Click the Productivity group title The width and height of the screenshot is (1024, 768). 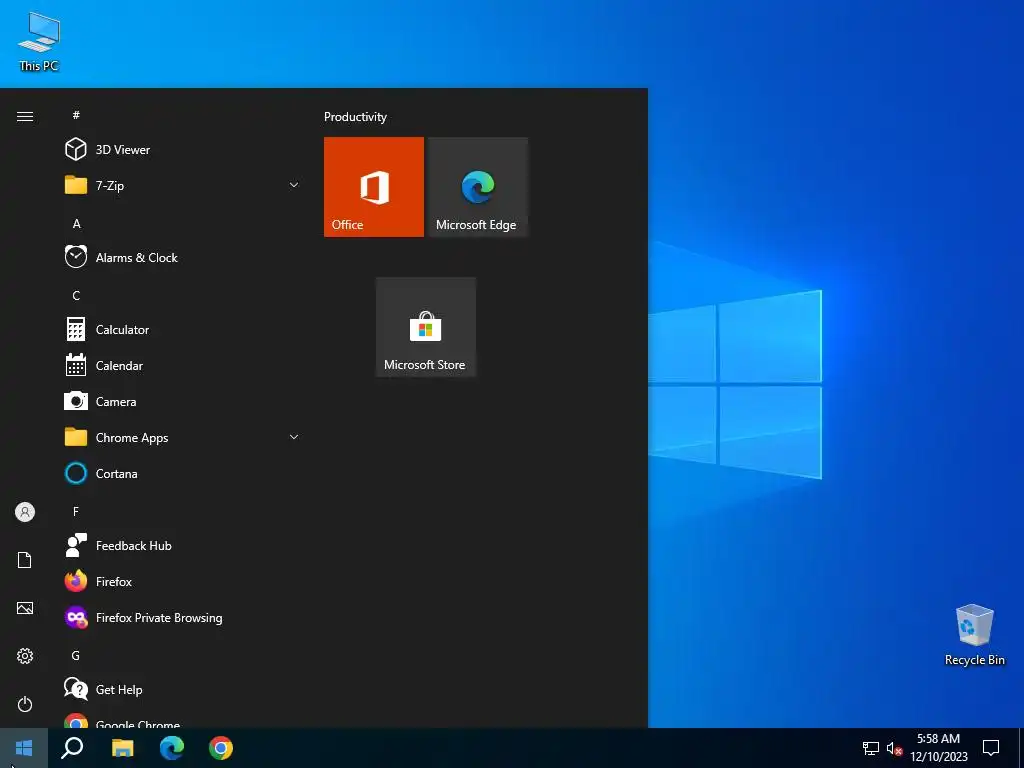tap(355, 117)
